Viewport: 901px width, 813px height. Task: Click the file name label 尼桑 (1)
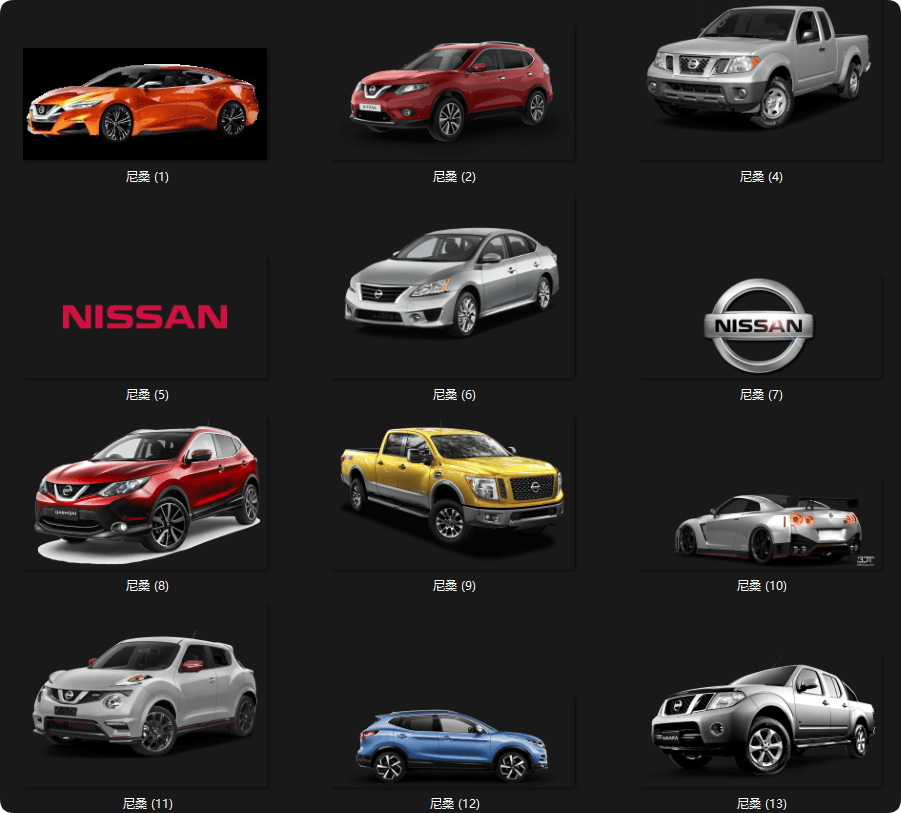tap(147, 177)
